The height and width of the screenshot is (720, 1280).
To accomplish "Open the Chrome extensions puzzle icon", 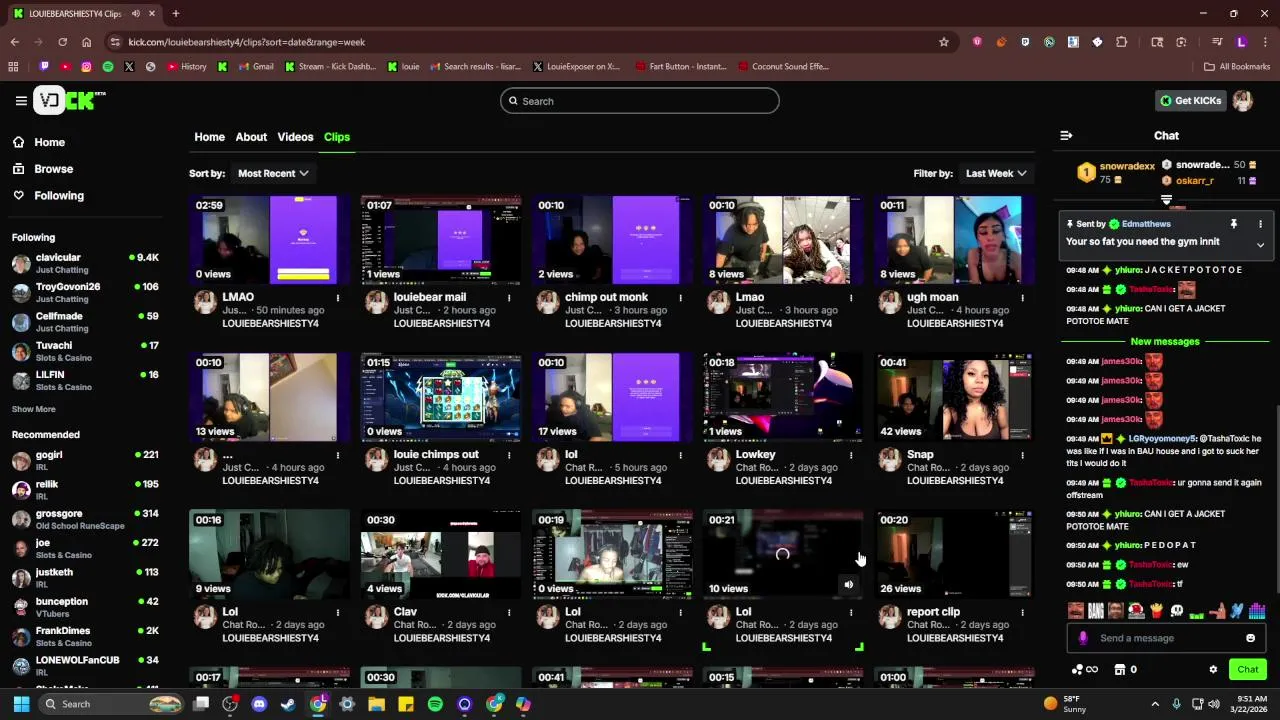I will (1121, 42).
